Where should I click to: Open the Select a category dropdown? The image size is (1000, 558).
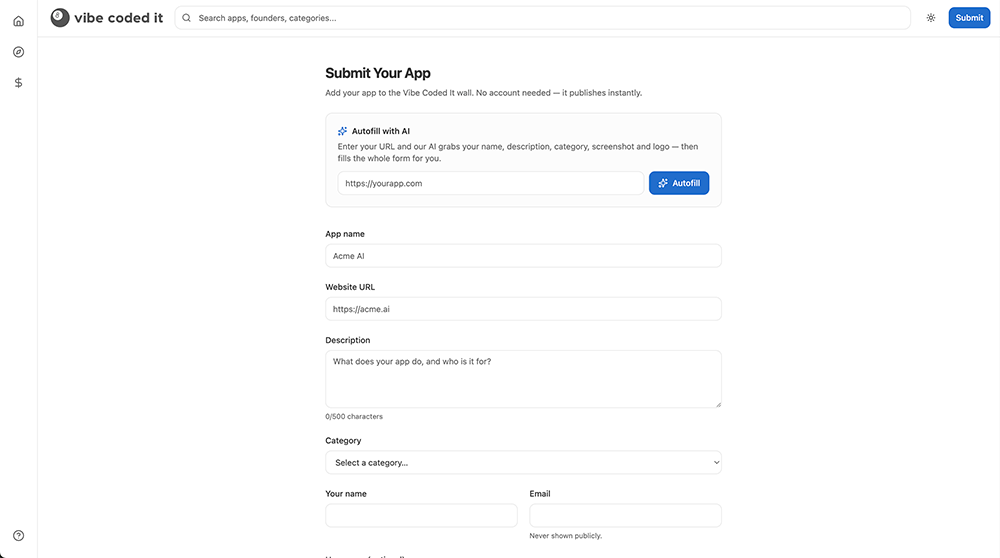(x=523, y=462)
